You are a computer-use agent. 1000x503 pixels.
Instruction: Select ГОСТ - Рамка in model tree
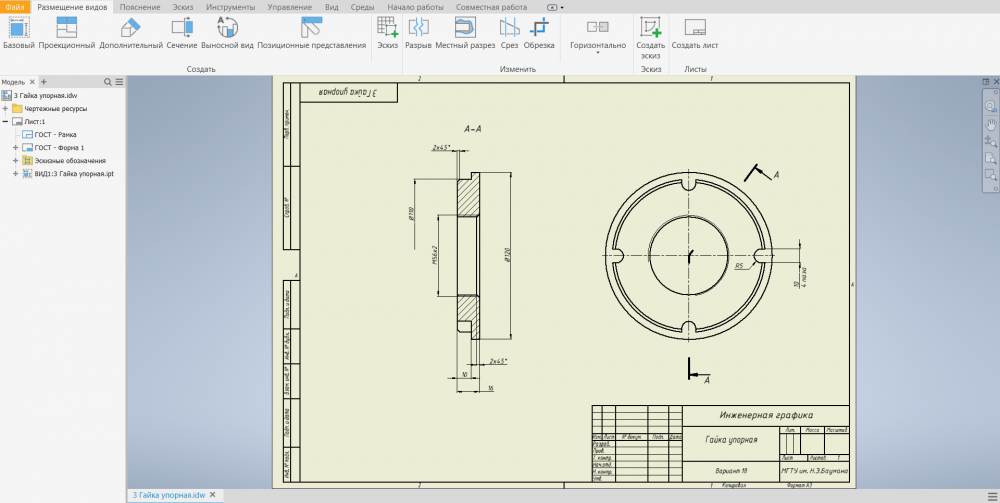click(55, 134)
